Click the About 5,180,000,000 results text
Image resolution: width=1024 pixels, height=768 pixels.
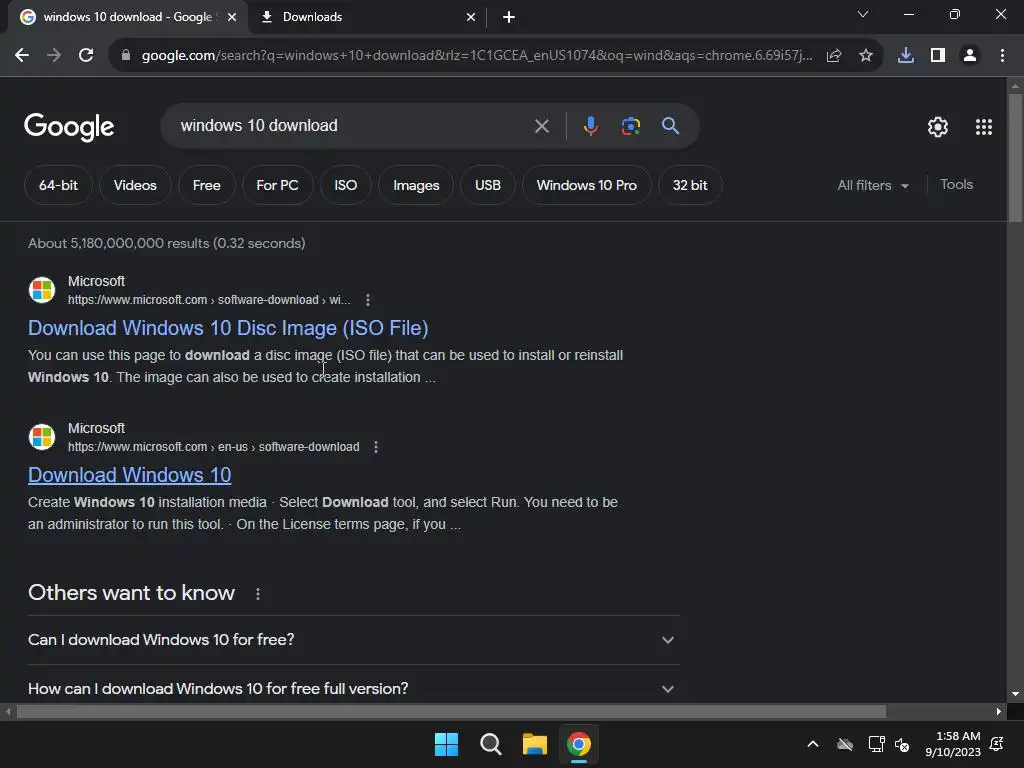(x=167, y=243)
